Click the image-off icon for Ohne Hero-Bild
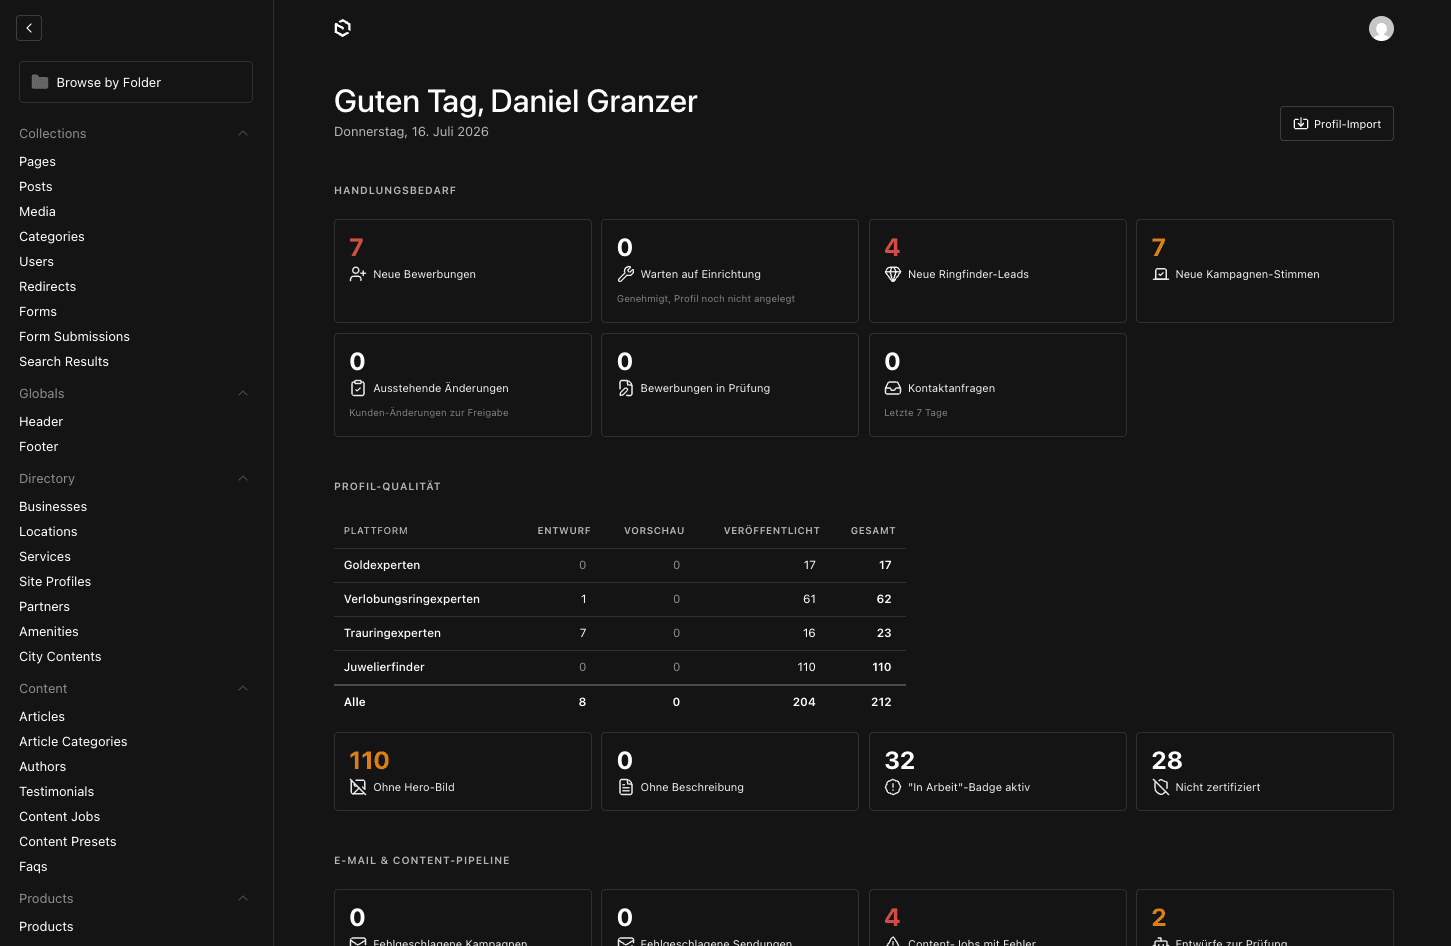 [x=357, y=787]
